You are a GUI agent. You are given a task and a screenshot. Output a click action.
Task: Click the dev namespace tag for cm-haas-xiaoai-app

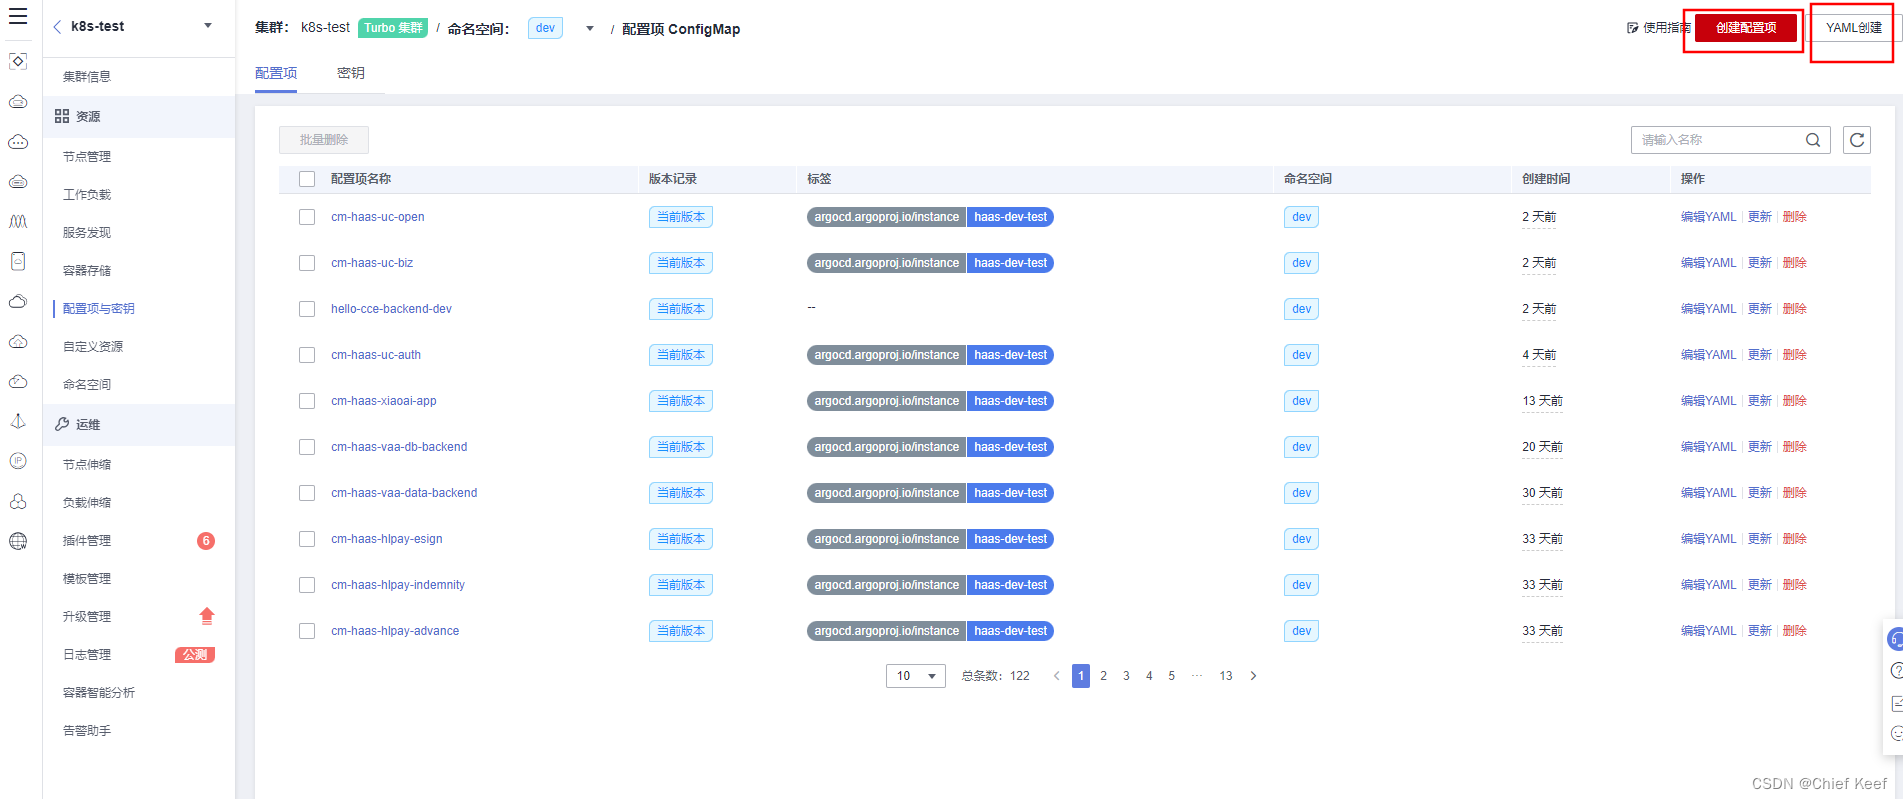(x=1301, y=401)
